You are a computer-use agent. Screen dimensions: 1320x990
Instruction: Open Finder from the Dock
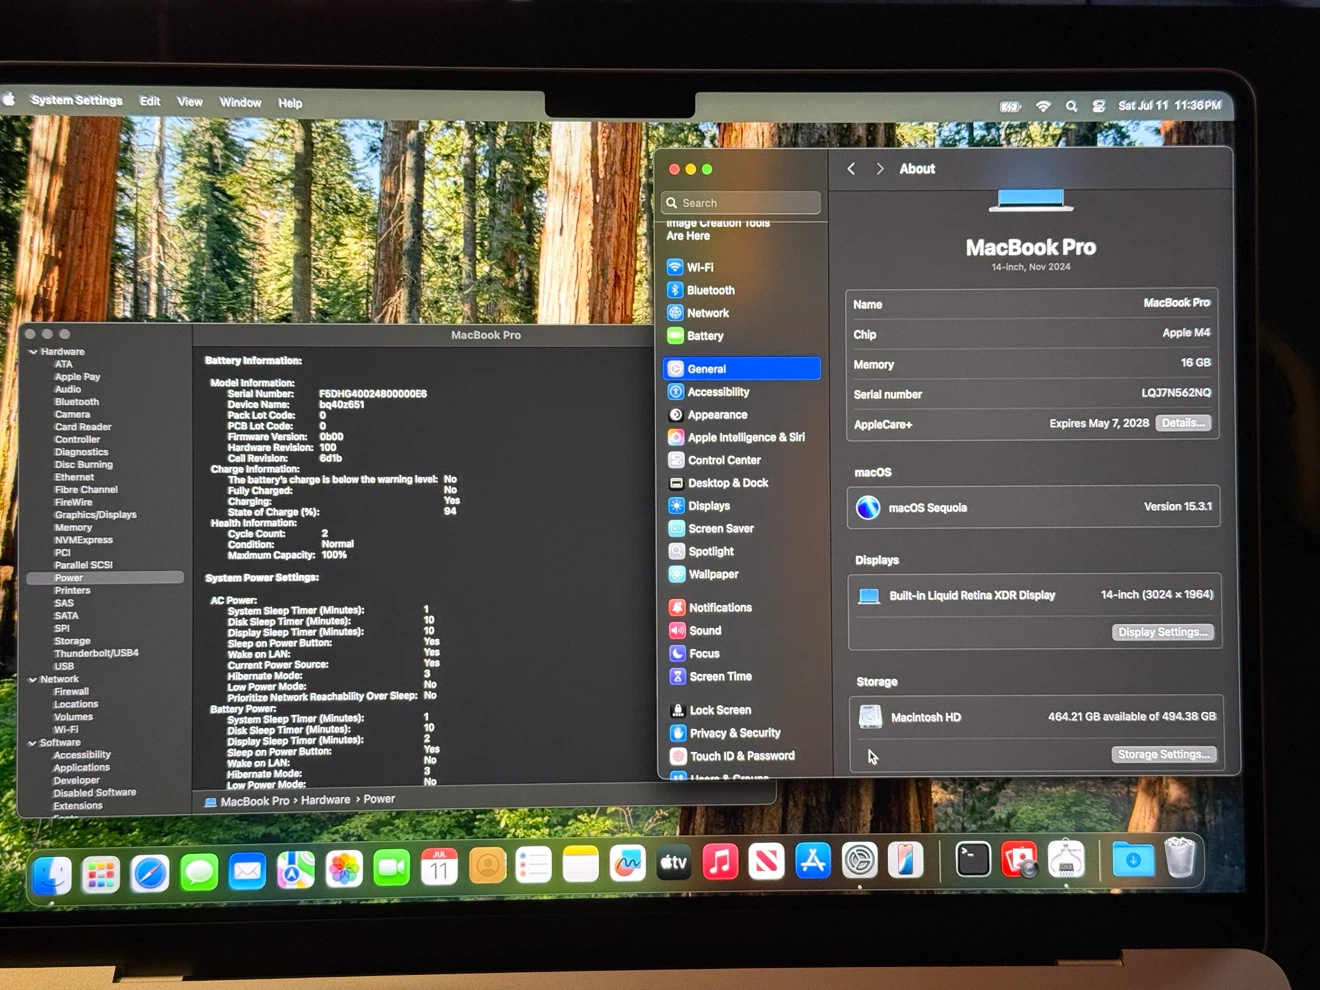pyautogui.click(x=52, y=875)
